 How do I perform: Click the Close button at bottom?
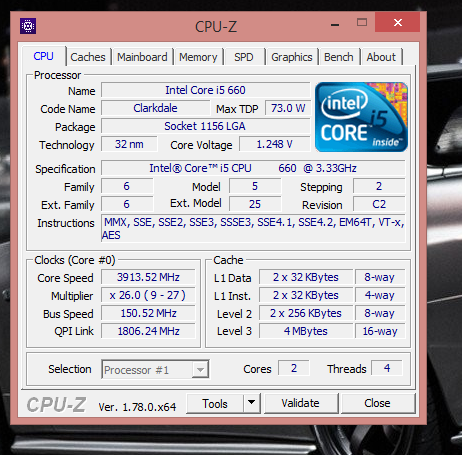377,404
